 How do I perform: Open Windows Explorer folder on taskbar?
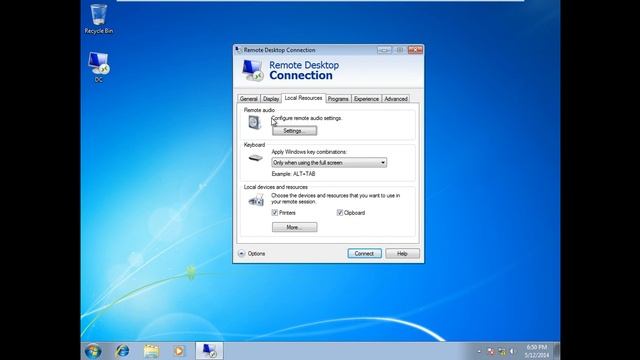tap(151, 351)
